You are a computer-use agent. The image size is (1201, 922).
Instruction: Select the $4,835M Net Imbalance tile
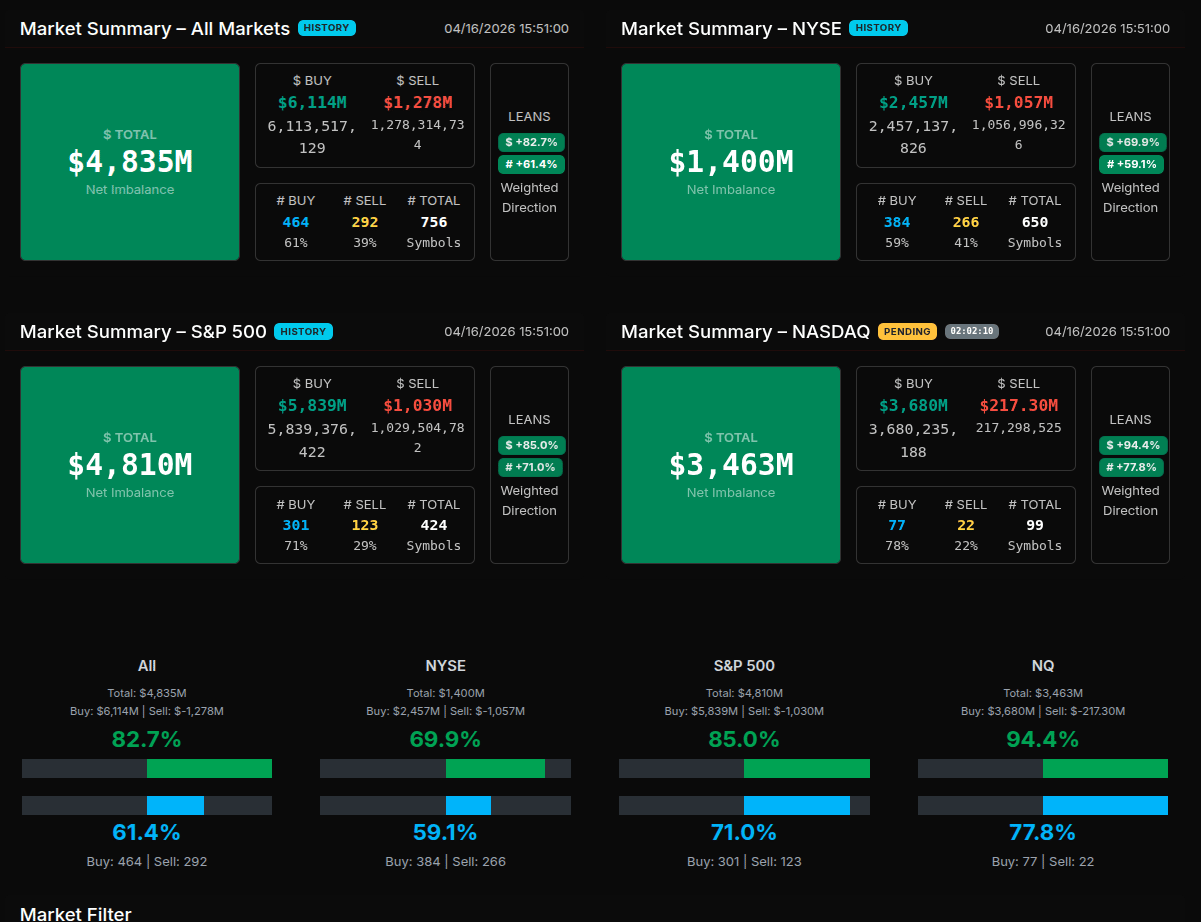(x=130, y=162)
